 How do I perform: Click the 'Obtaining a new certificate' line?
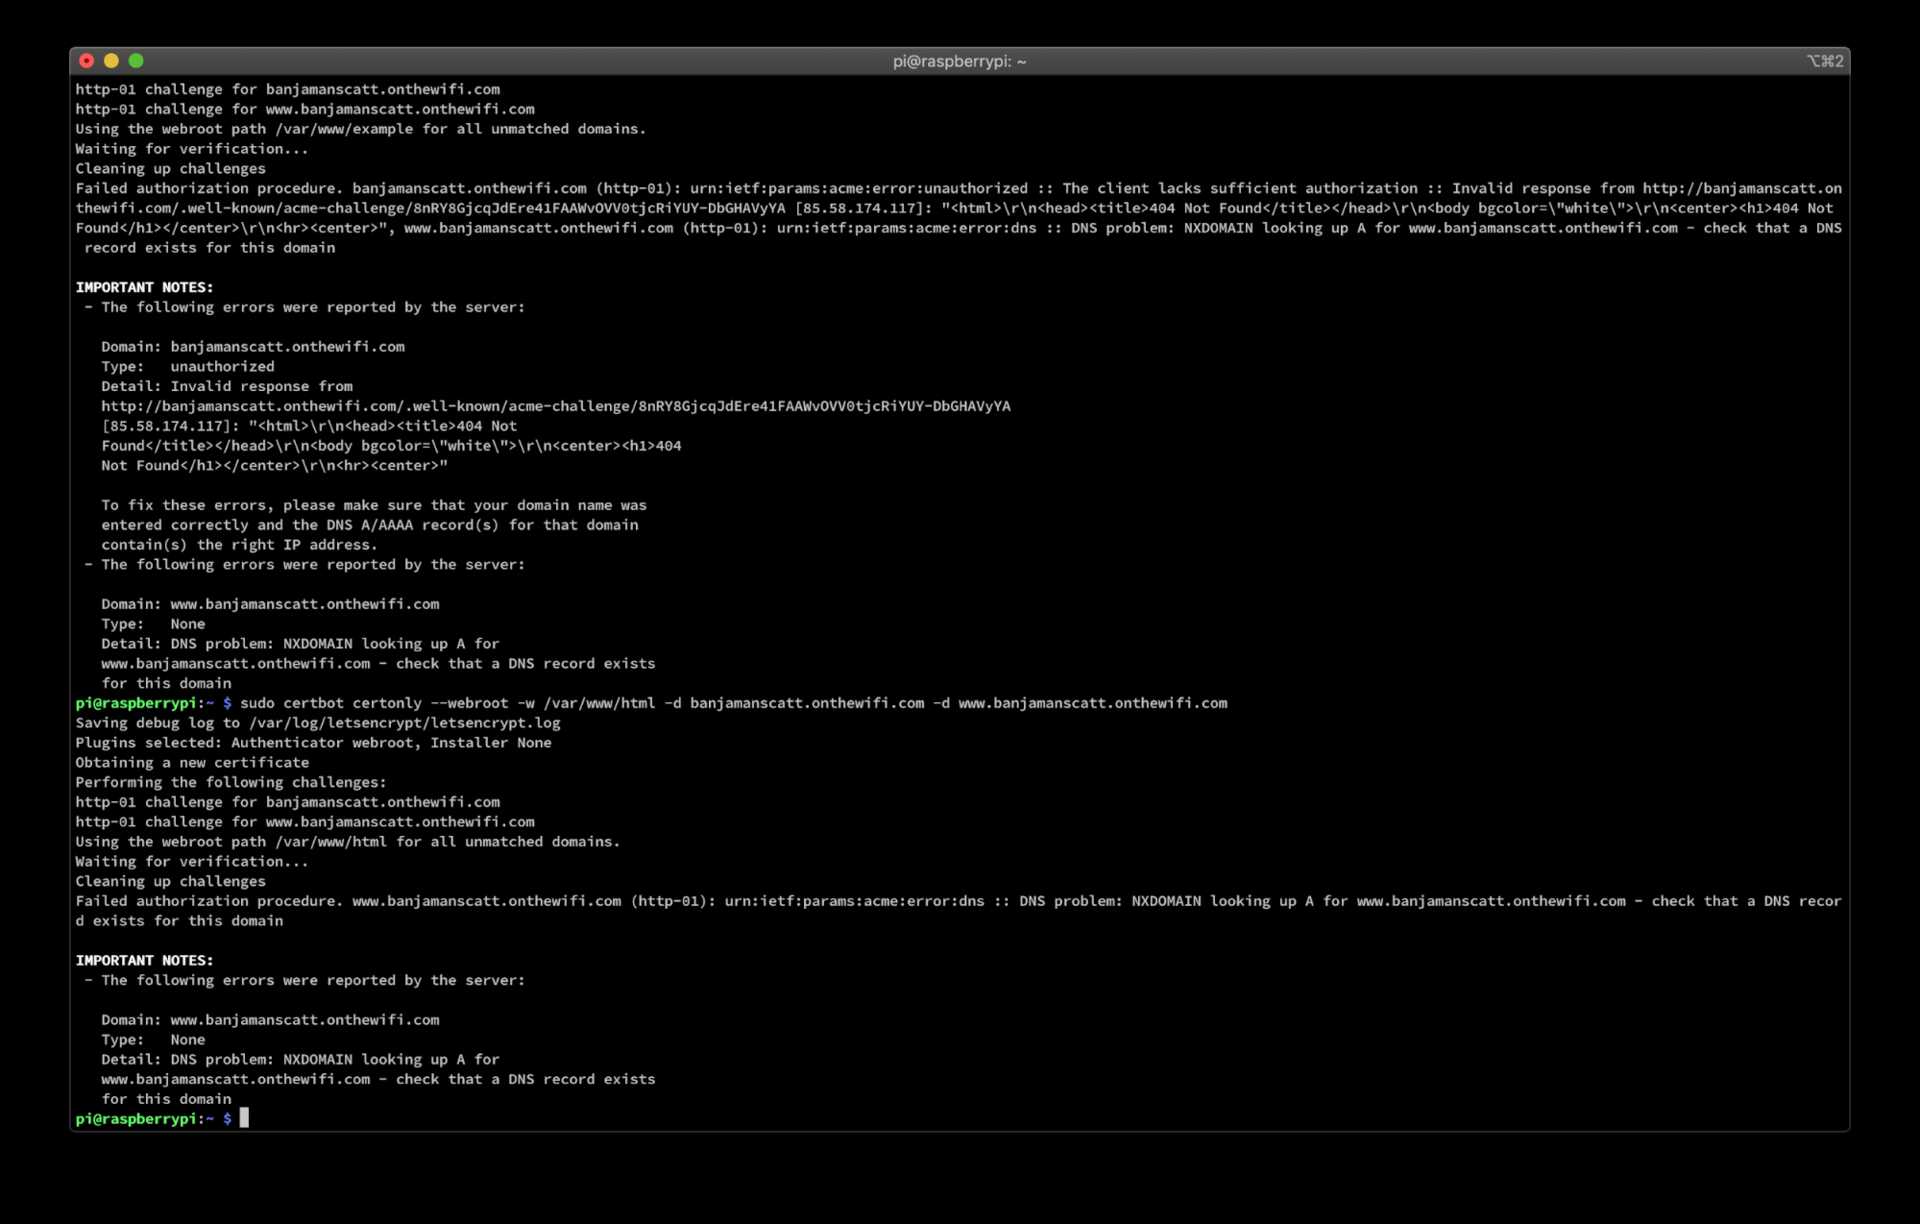pyautogui.click(x=192, y=763)
